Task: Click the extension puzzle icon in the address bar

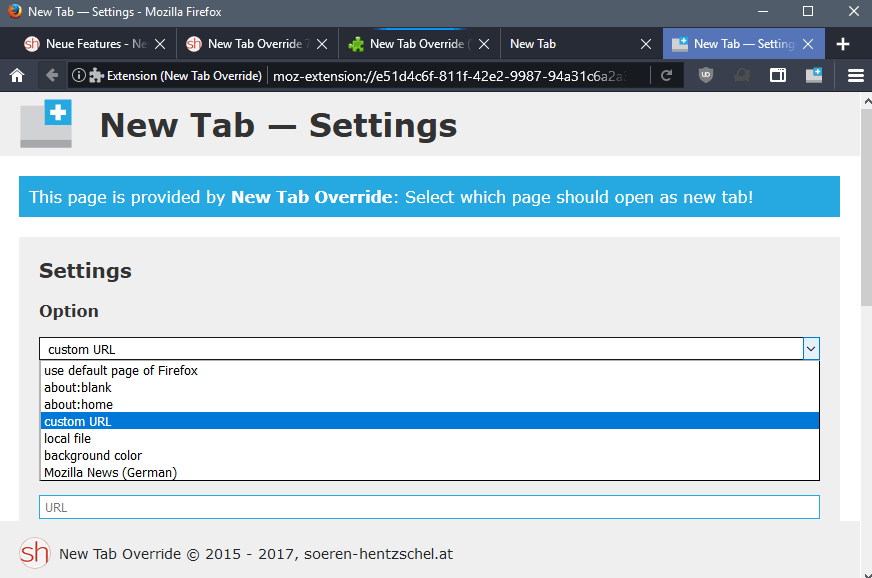Action: tap(96, 76)
